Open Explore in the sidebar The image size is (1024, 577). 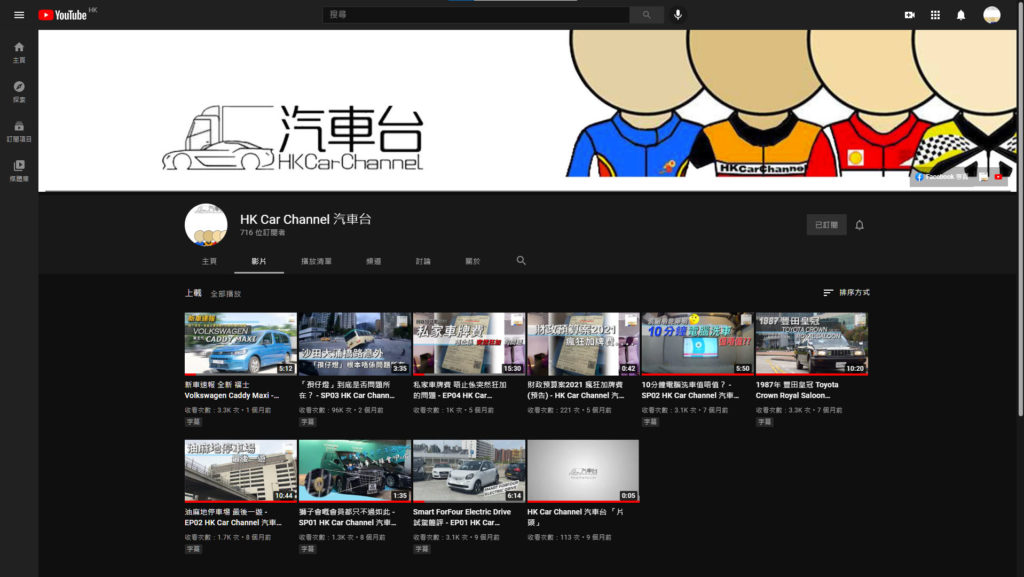tap(19, 91)
